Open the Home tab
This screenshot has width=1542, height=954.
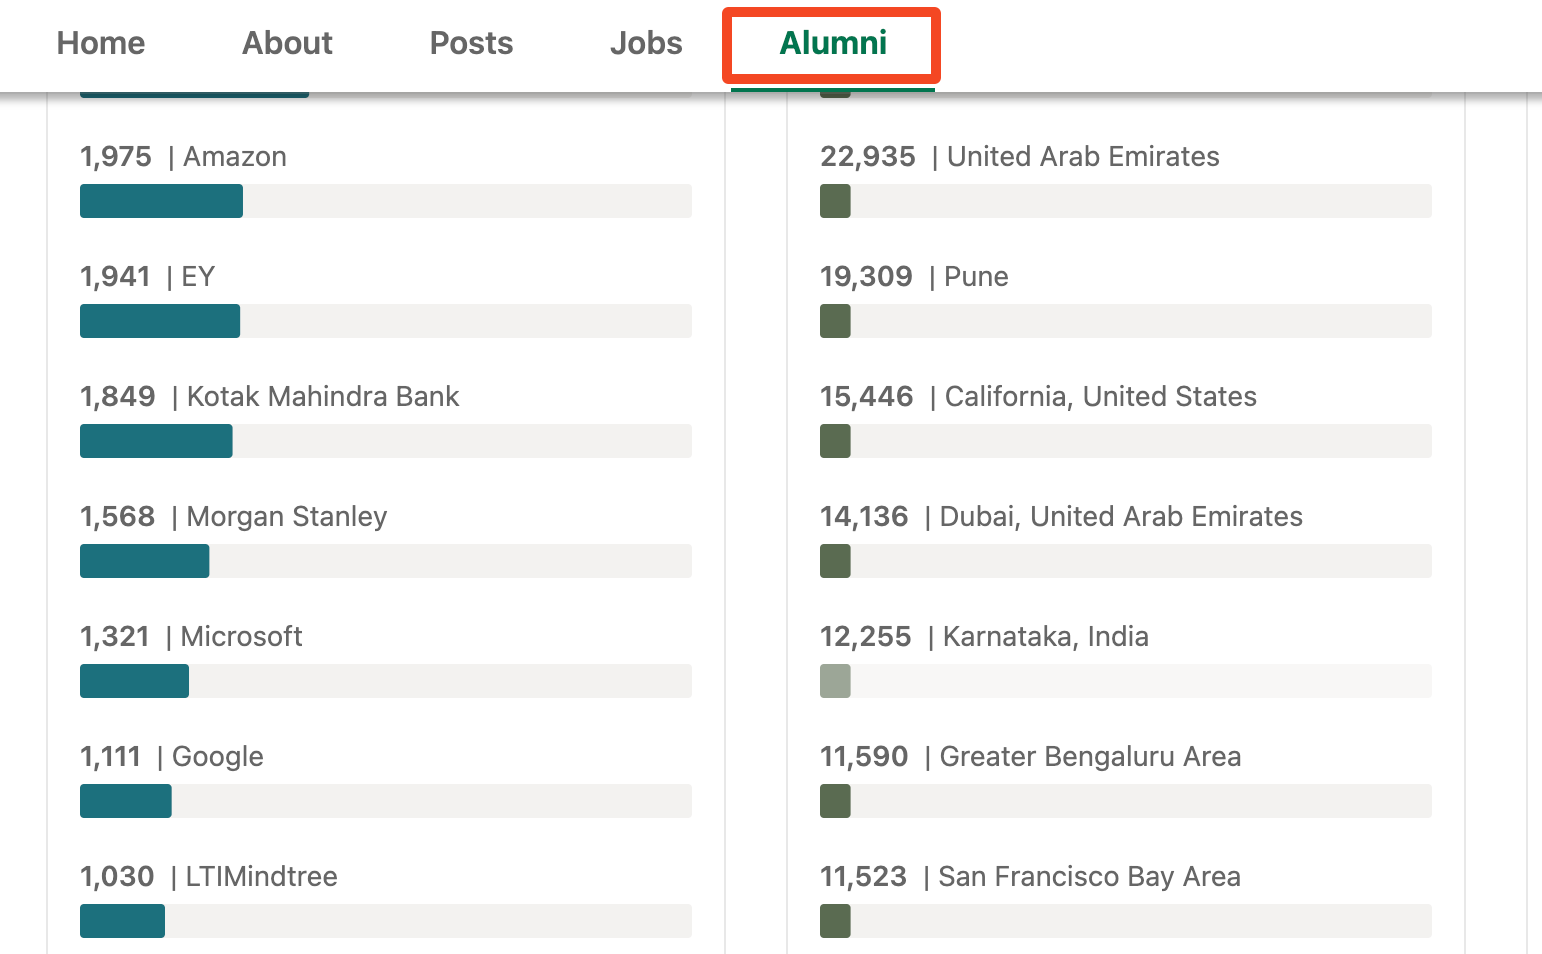(x=101, y=43)
